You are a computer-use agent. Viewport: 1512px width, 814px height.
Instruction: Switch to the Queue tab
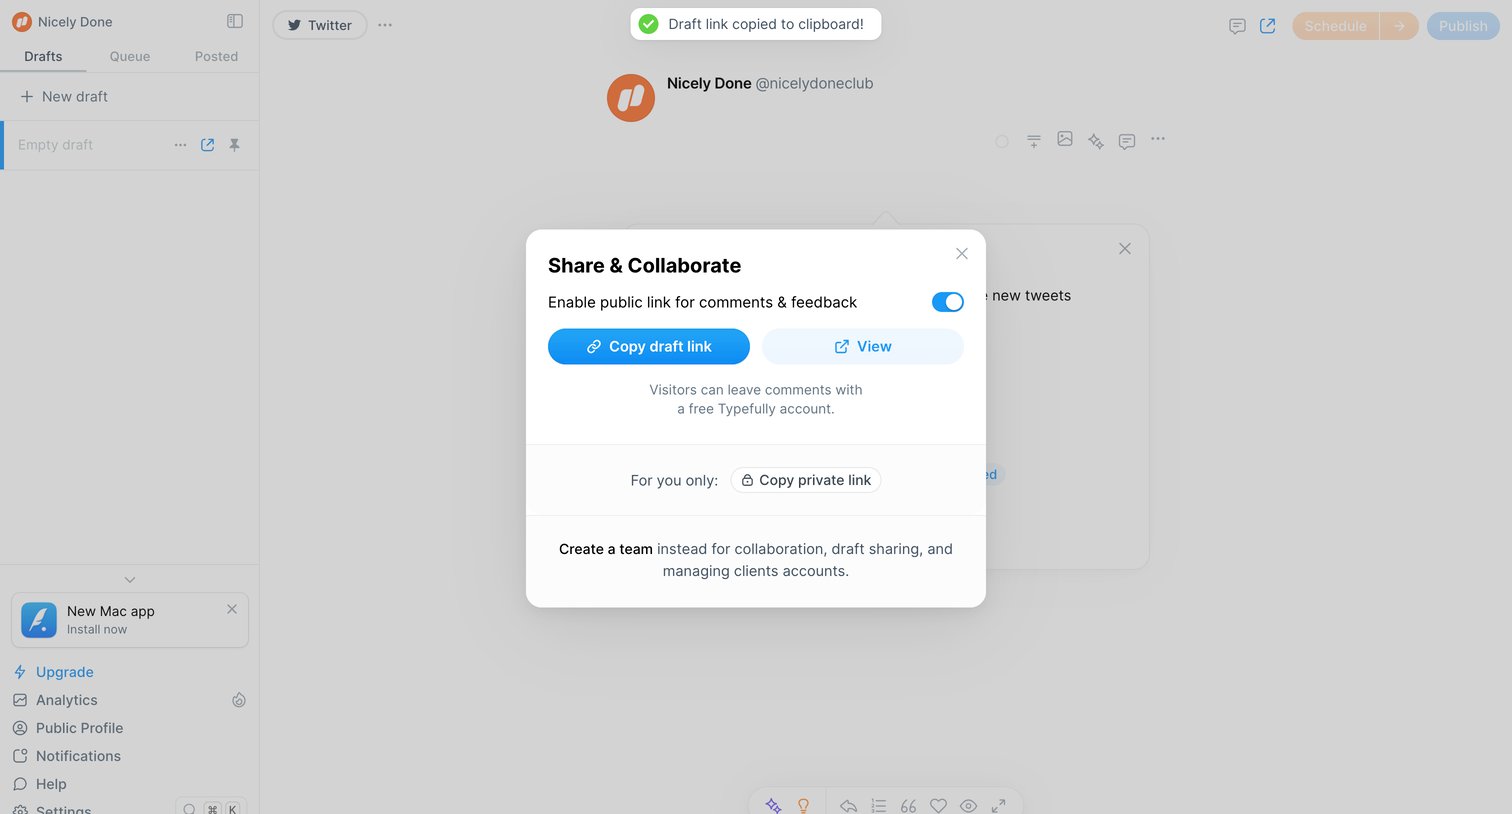click(130, 56)
